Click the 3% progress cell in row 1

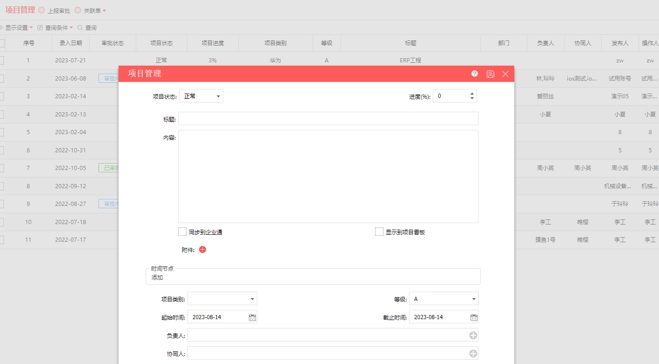click(x=213, y=61)
